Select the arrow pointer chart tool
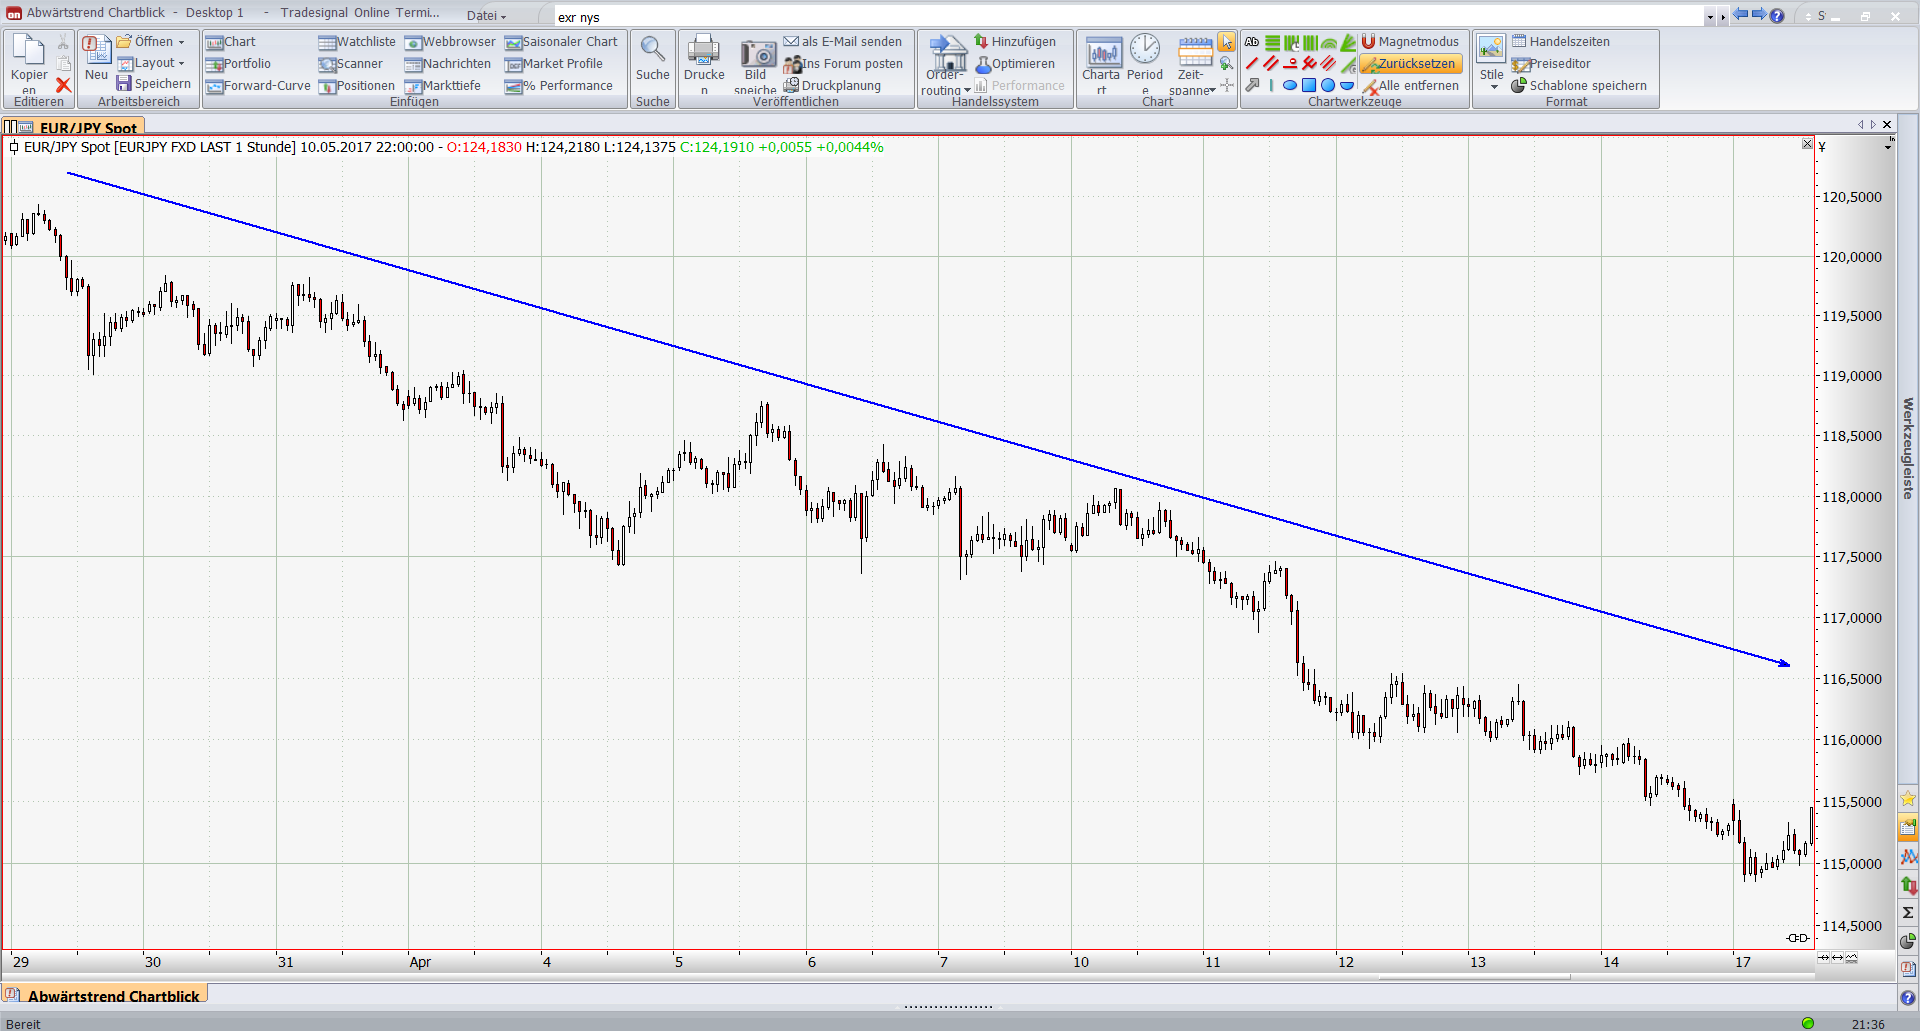The width and height of the screenshot is (1920, 1031). click(x=1226, y=42)
